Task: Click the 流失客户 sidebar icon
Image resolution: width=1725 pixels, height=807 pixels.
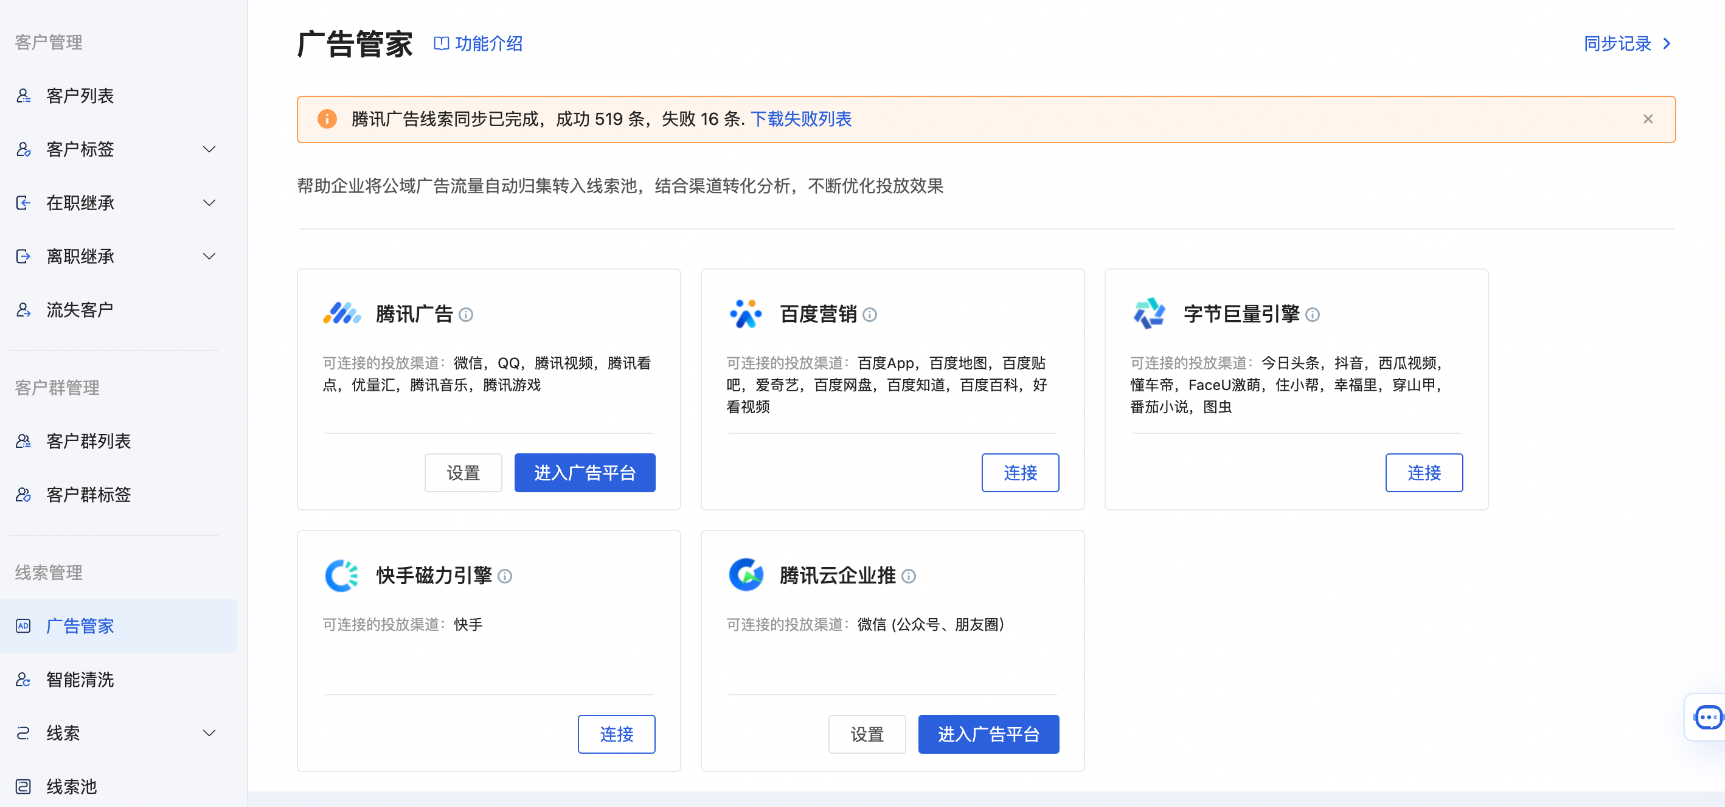Action: click(23, 310)
